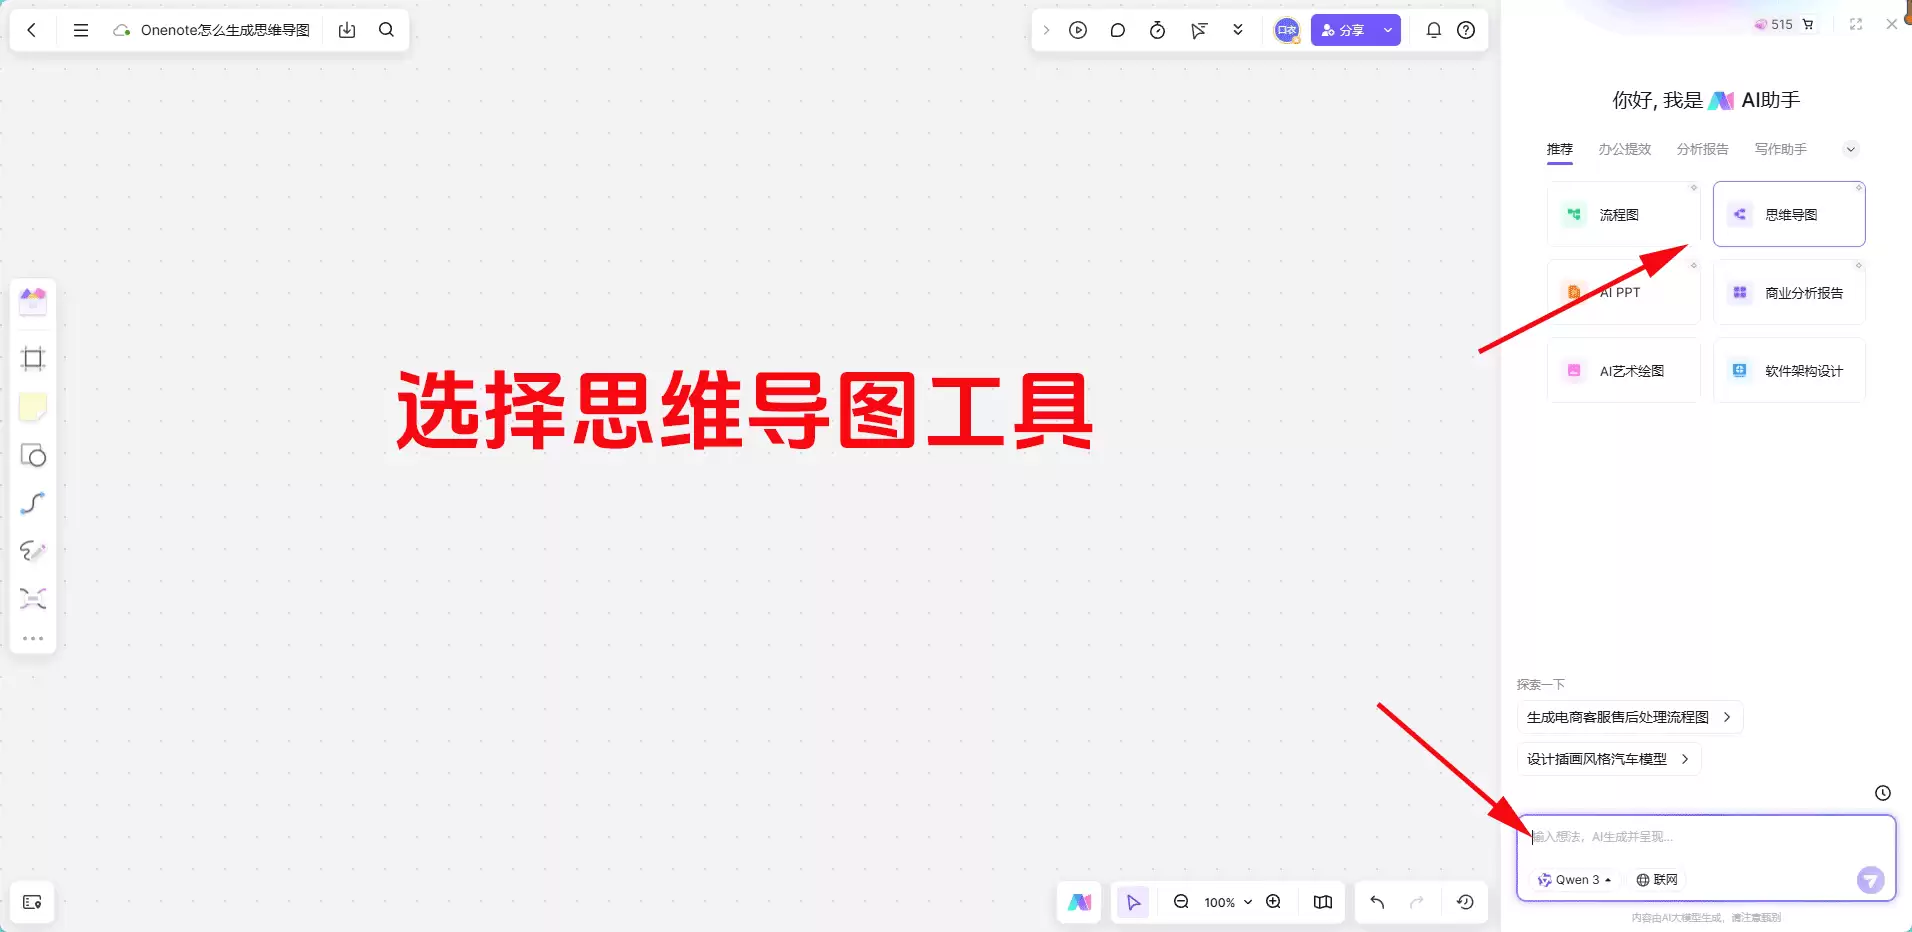The width and height of the screenshot is (1912, 932).
Task: Click suggestion 设计插画风格汽车模型
Action: point(1609,759)
